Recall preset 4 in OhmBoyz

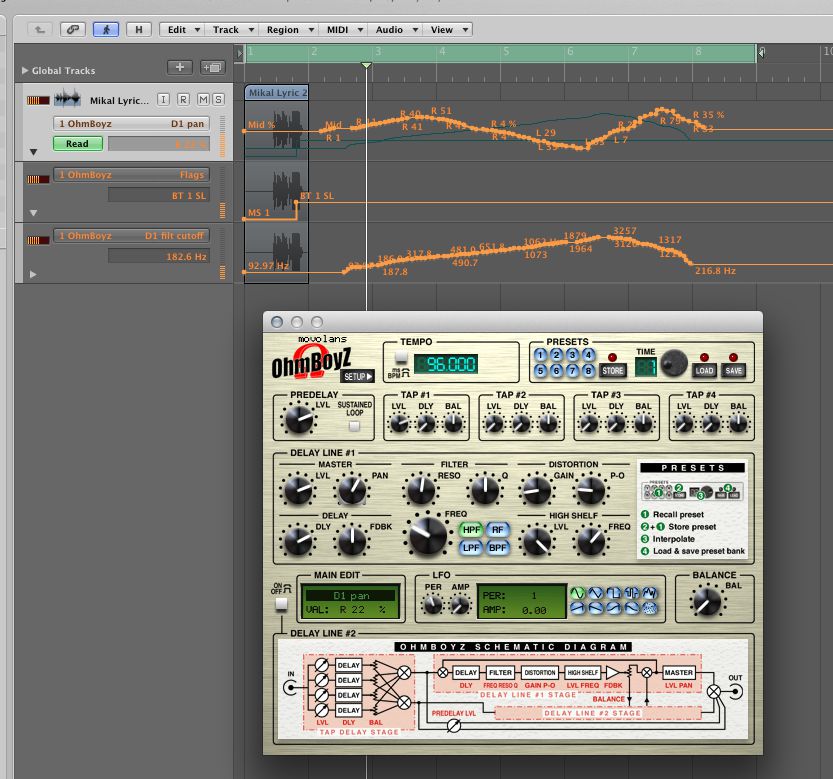(588, 355)
